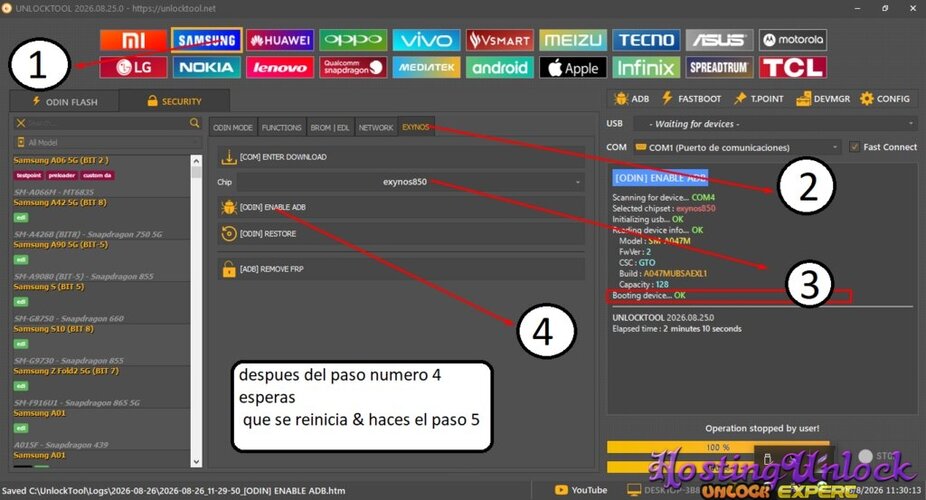926x500 pixels.
Task: Open the LG brand section
Action: 133,67
